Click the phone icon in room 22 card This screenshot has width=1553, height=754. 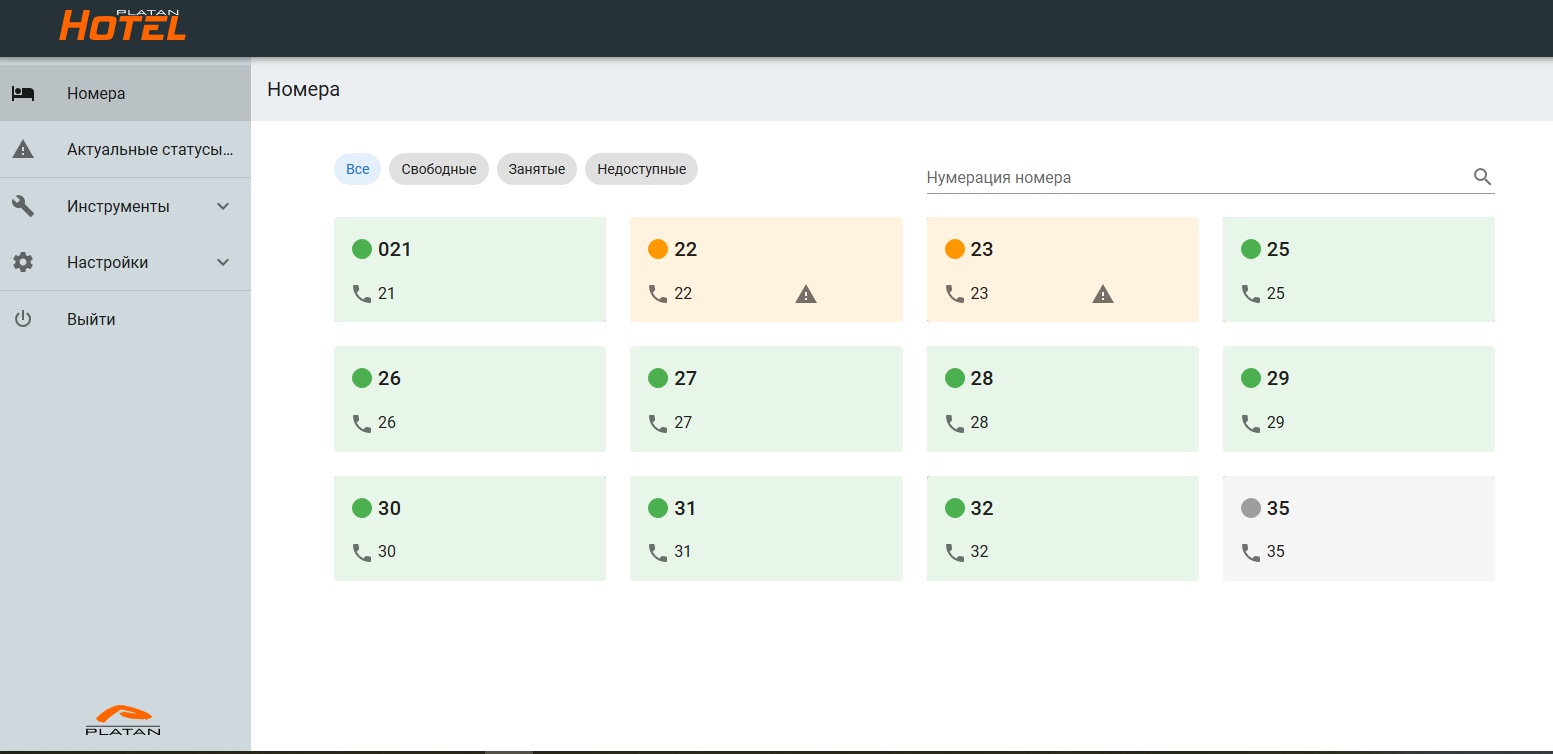point(658,294)
